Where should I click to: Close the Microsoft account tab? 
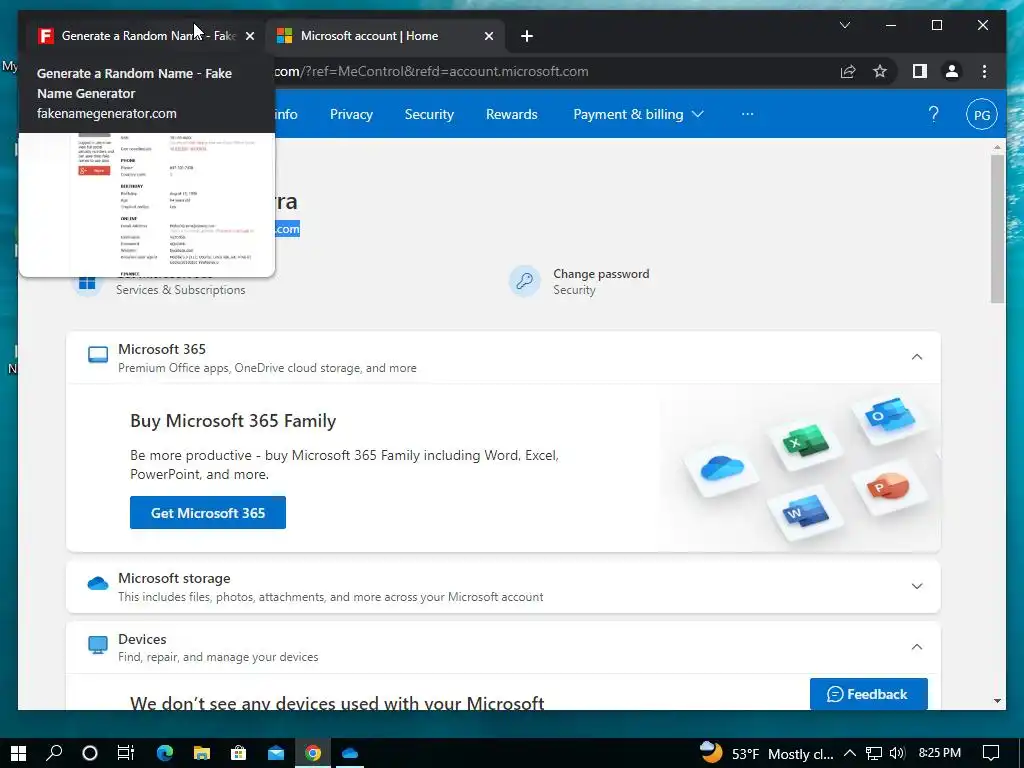[488, 36]
